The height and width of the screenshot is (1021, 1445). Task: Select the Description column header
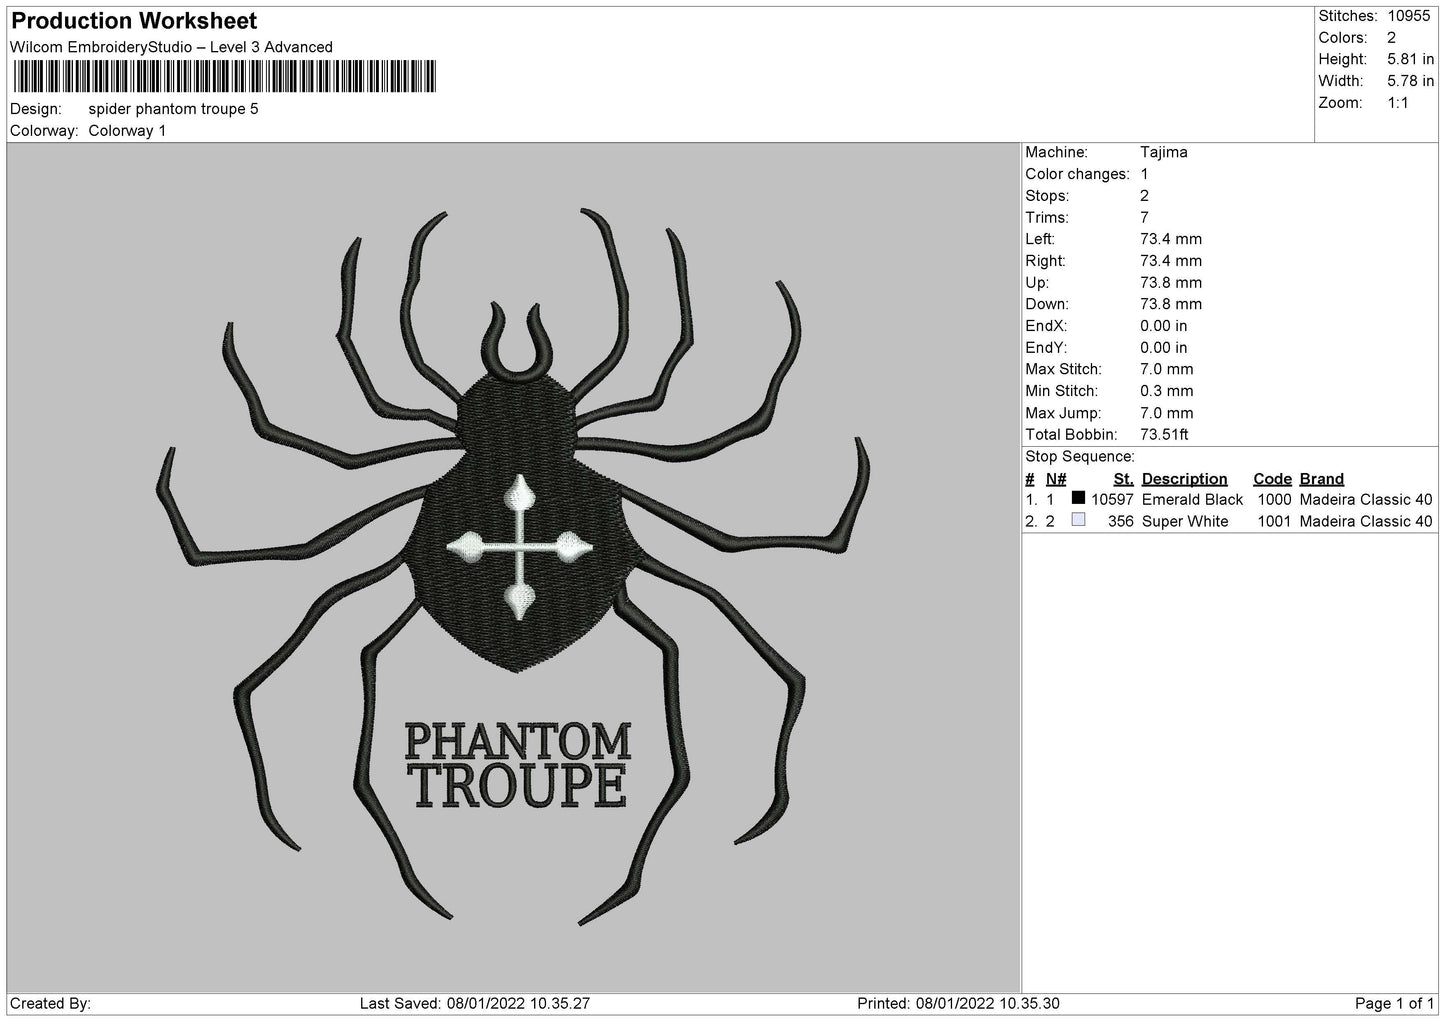pyautogui.click(x=1184, y=479)
